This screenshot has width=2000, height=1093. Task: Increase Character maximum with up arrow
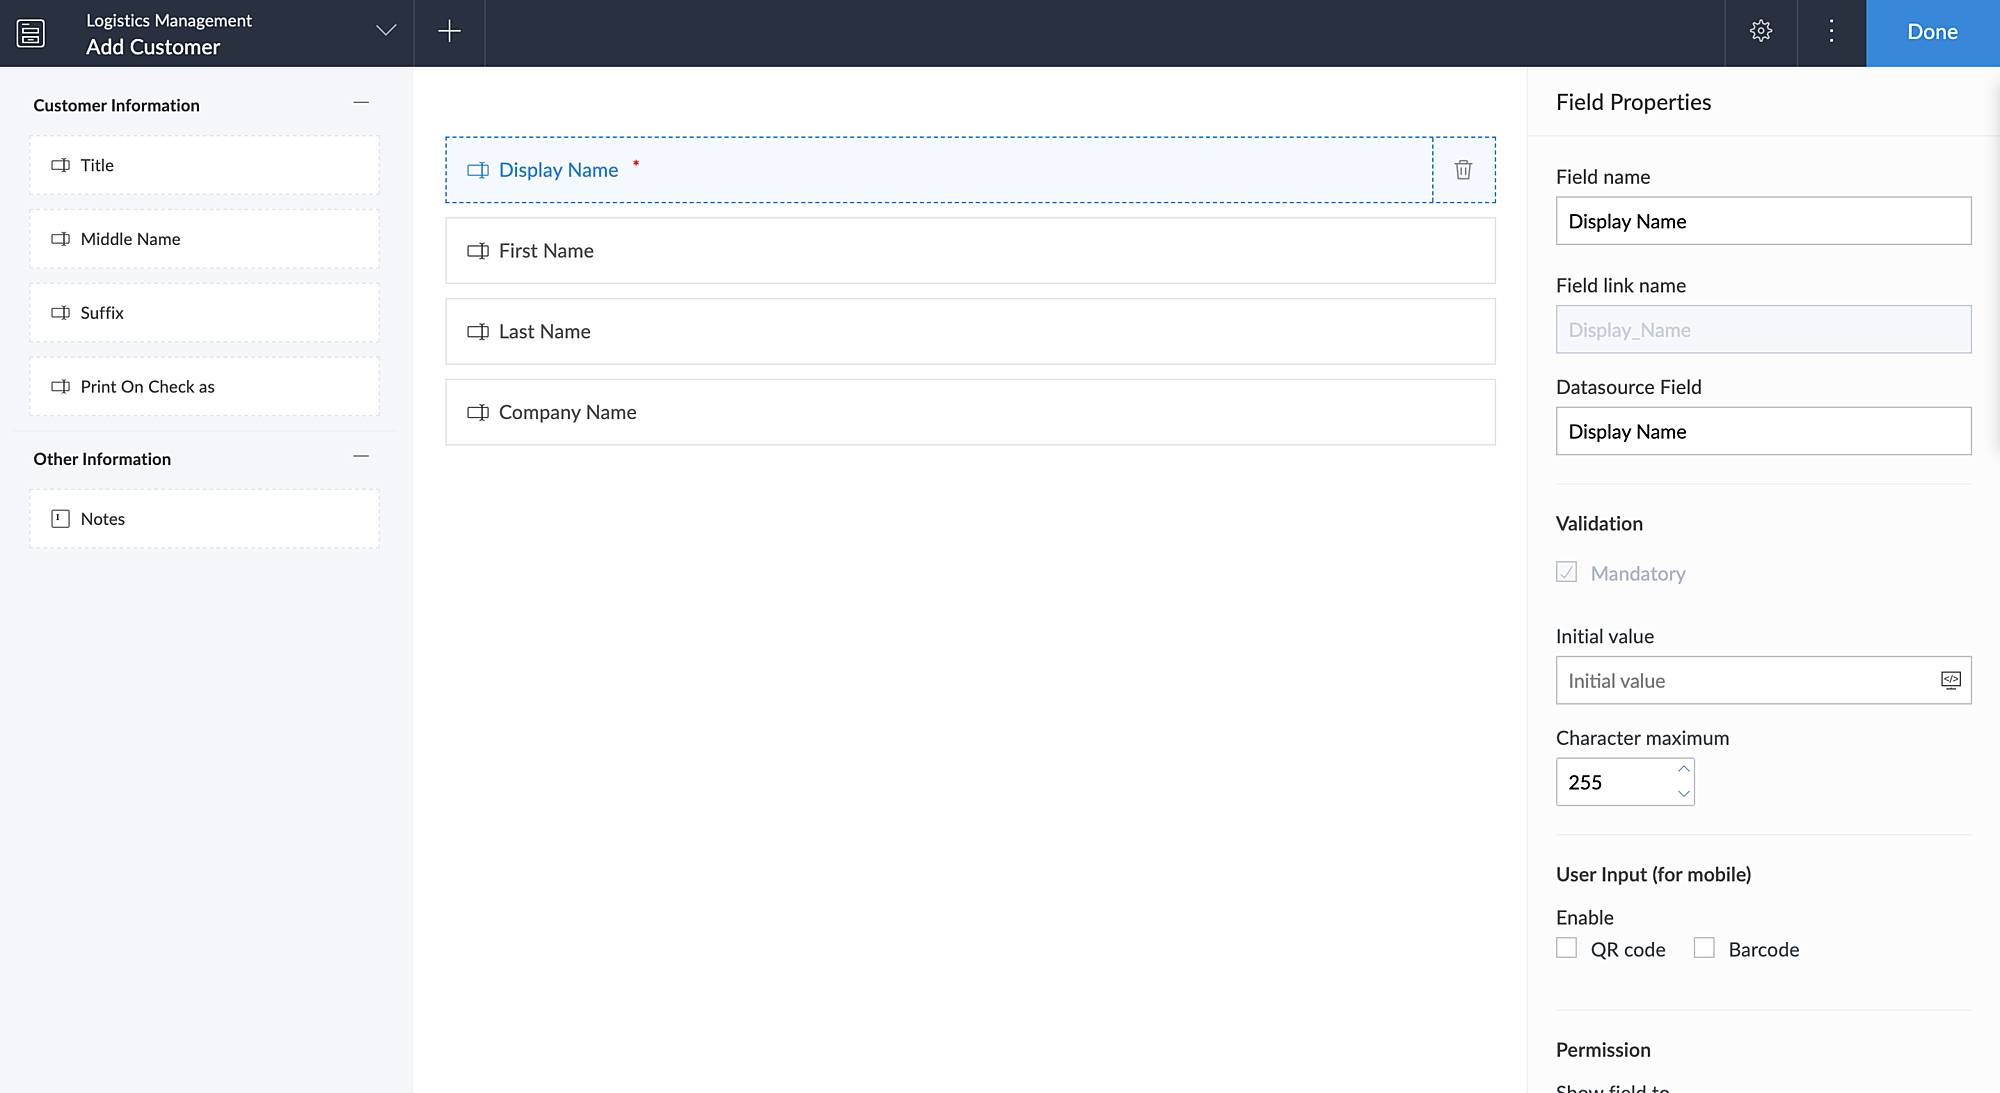pyautogui.click(x=1684, y=769)
